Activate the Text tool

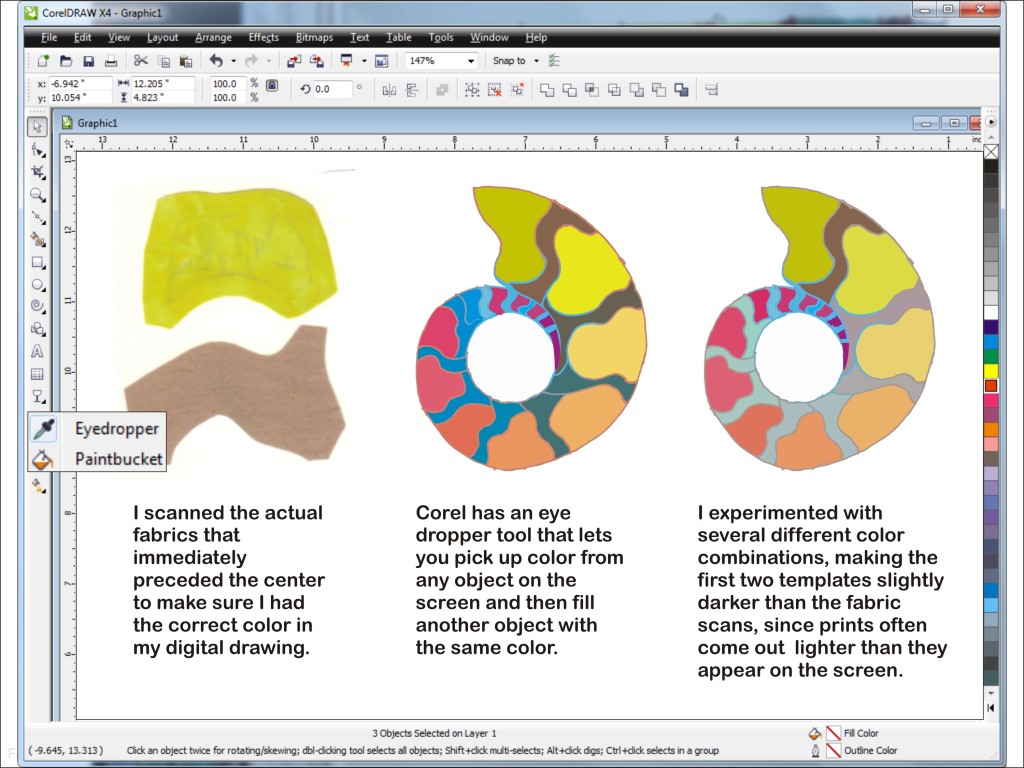pos(37,351)
